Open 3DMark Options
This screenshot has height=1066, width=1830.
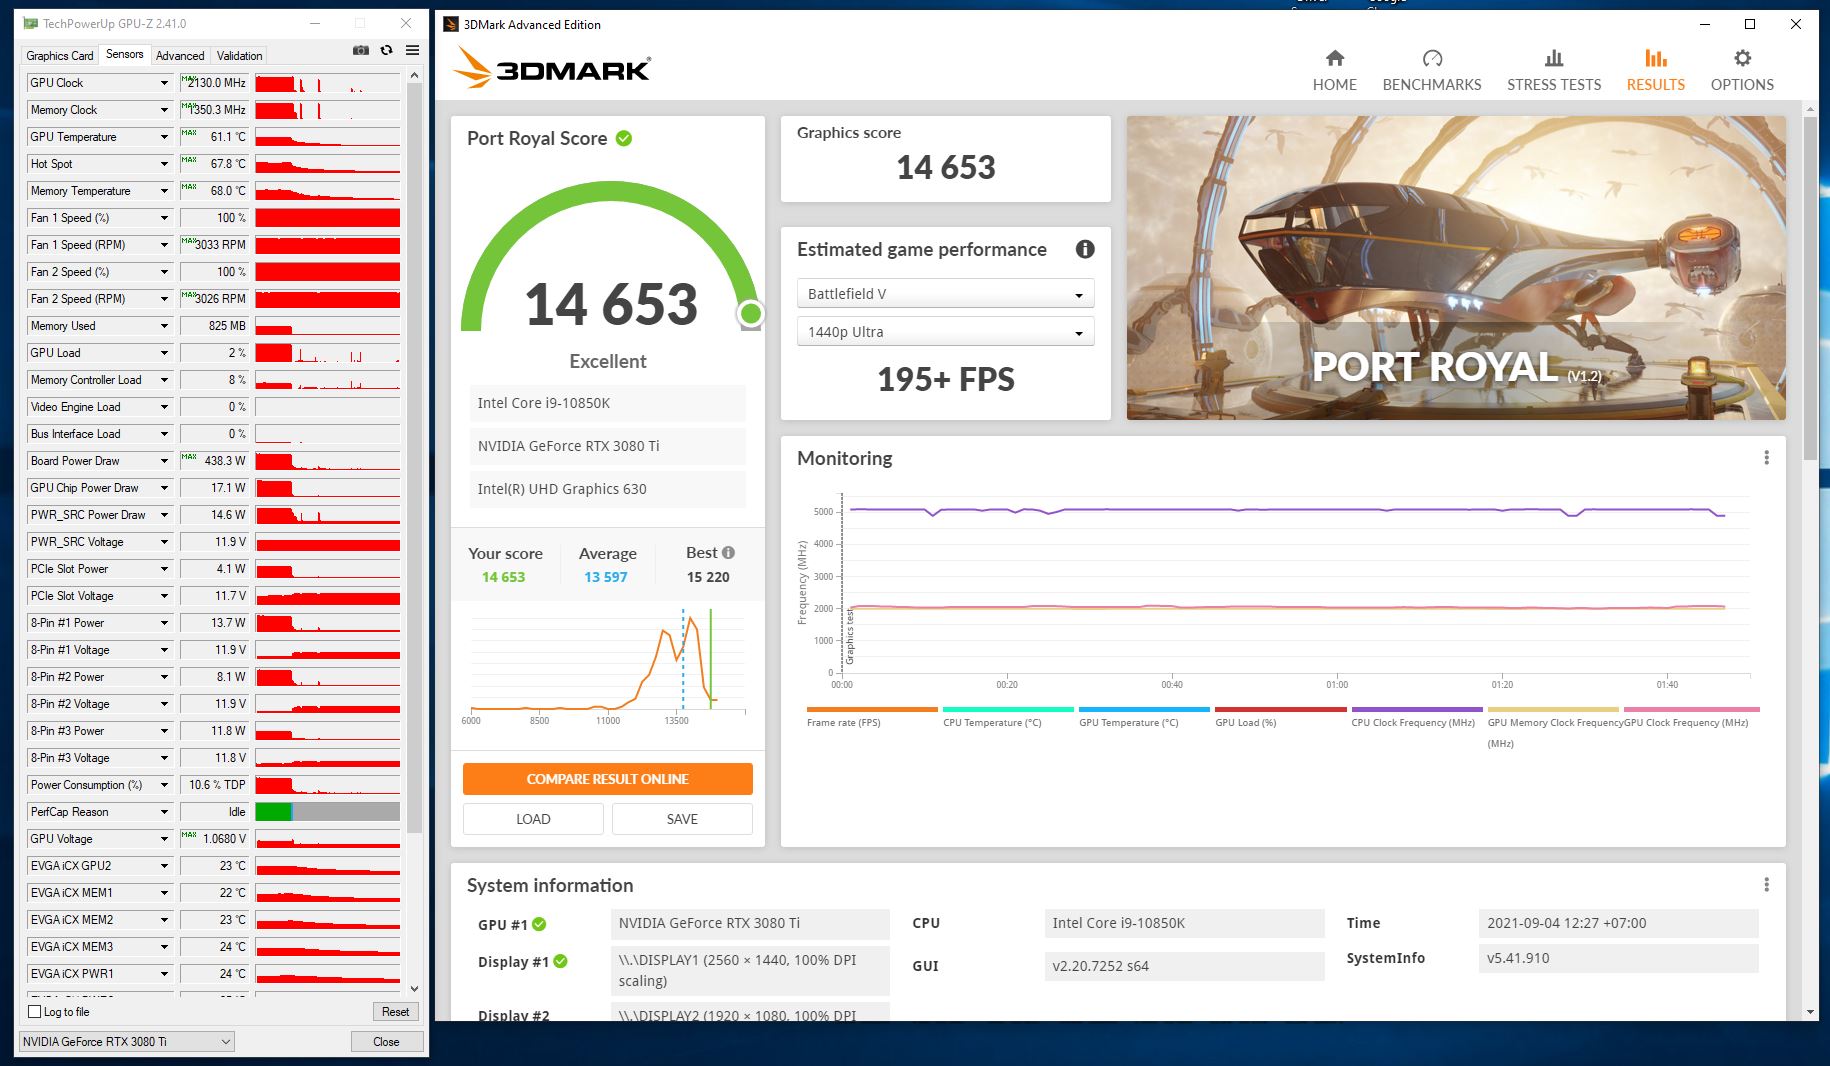pos(1742,70)
